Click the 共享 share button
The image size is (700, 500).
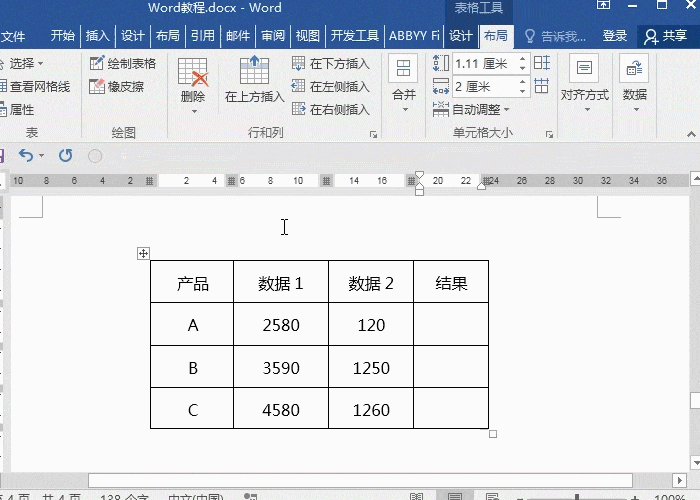point(666,36)
